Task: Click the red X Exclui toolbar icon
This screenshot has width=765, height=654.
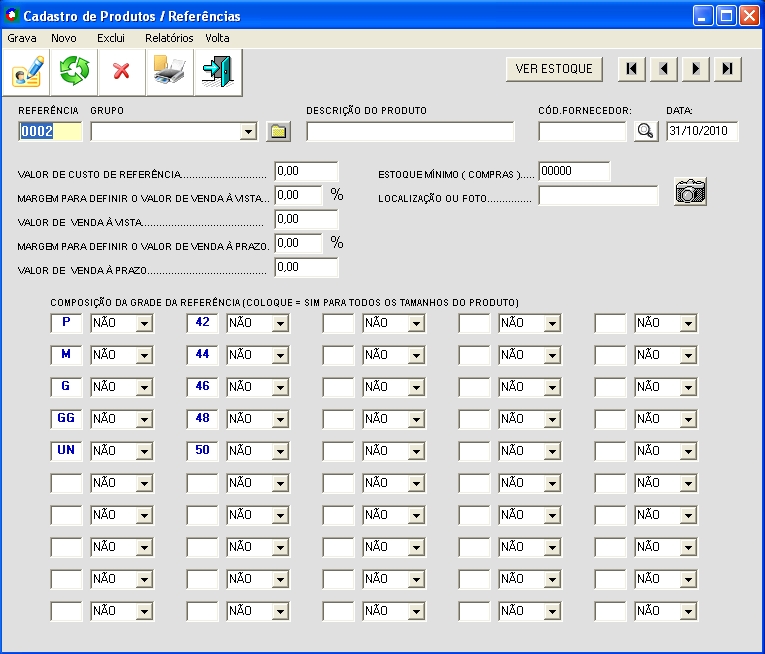Action: pos(122,72)
